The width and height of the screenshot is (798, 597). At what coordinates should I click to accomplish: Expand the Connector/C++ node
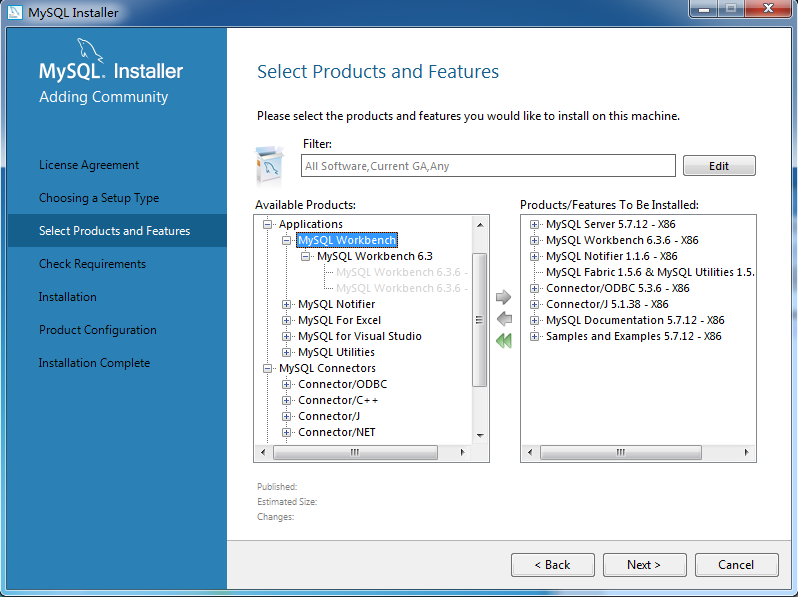pyautogui.click(x=287, y=401)
